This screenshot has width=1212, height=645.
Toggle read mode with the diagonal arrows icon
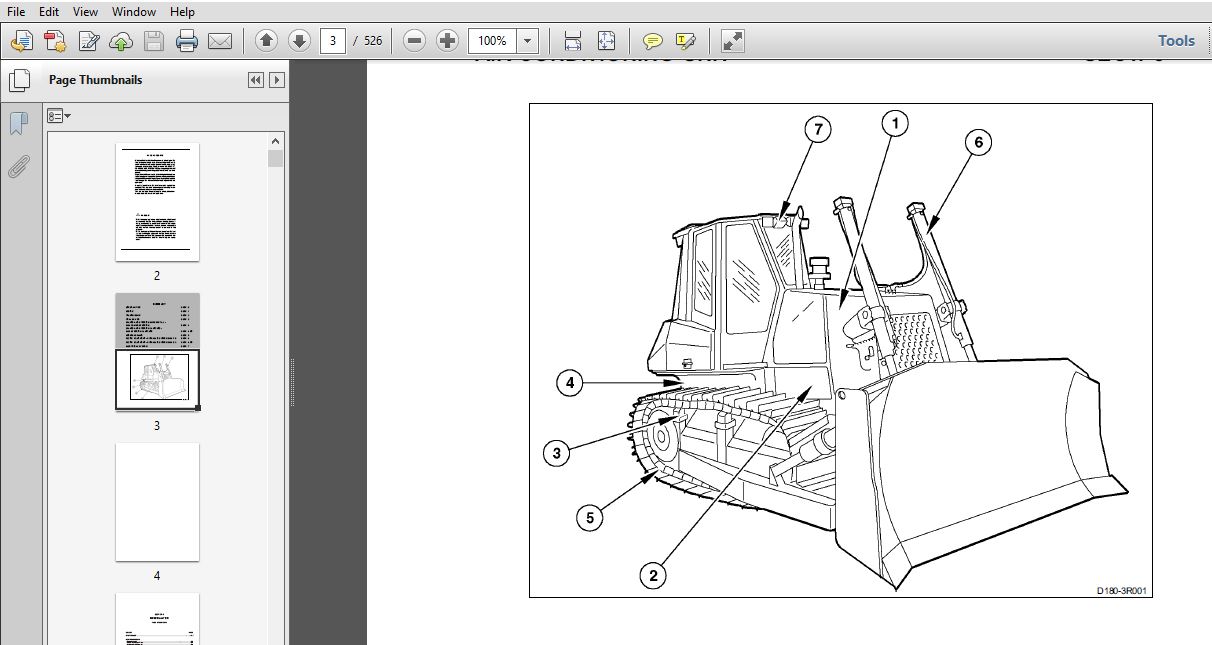point(733,41)
